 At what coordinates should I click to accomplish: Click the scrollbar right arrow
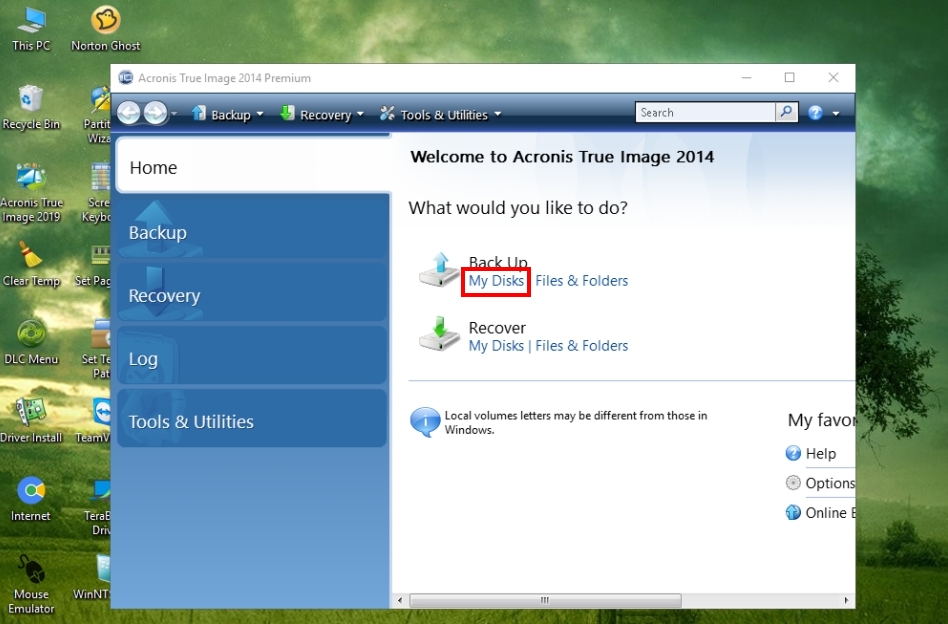pos(846,600)
